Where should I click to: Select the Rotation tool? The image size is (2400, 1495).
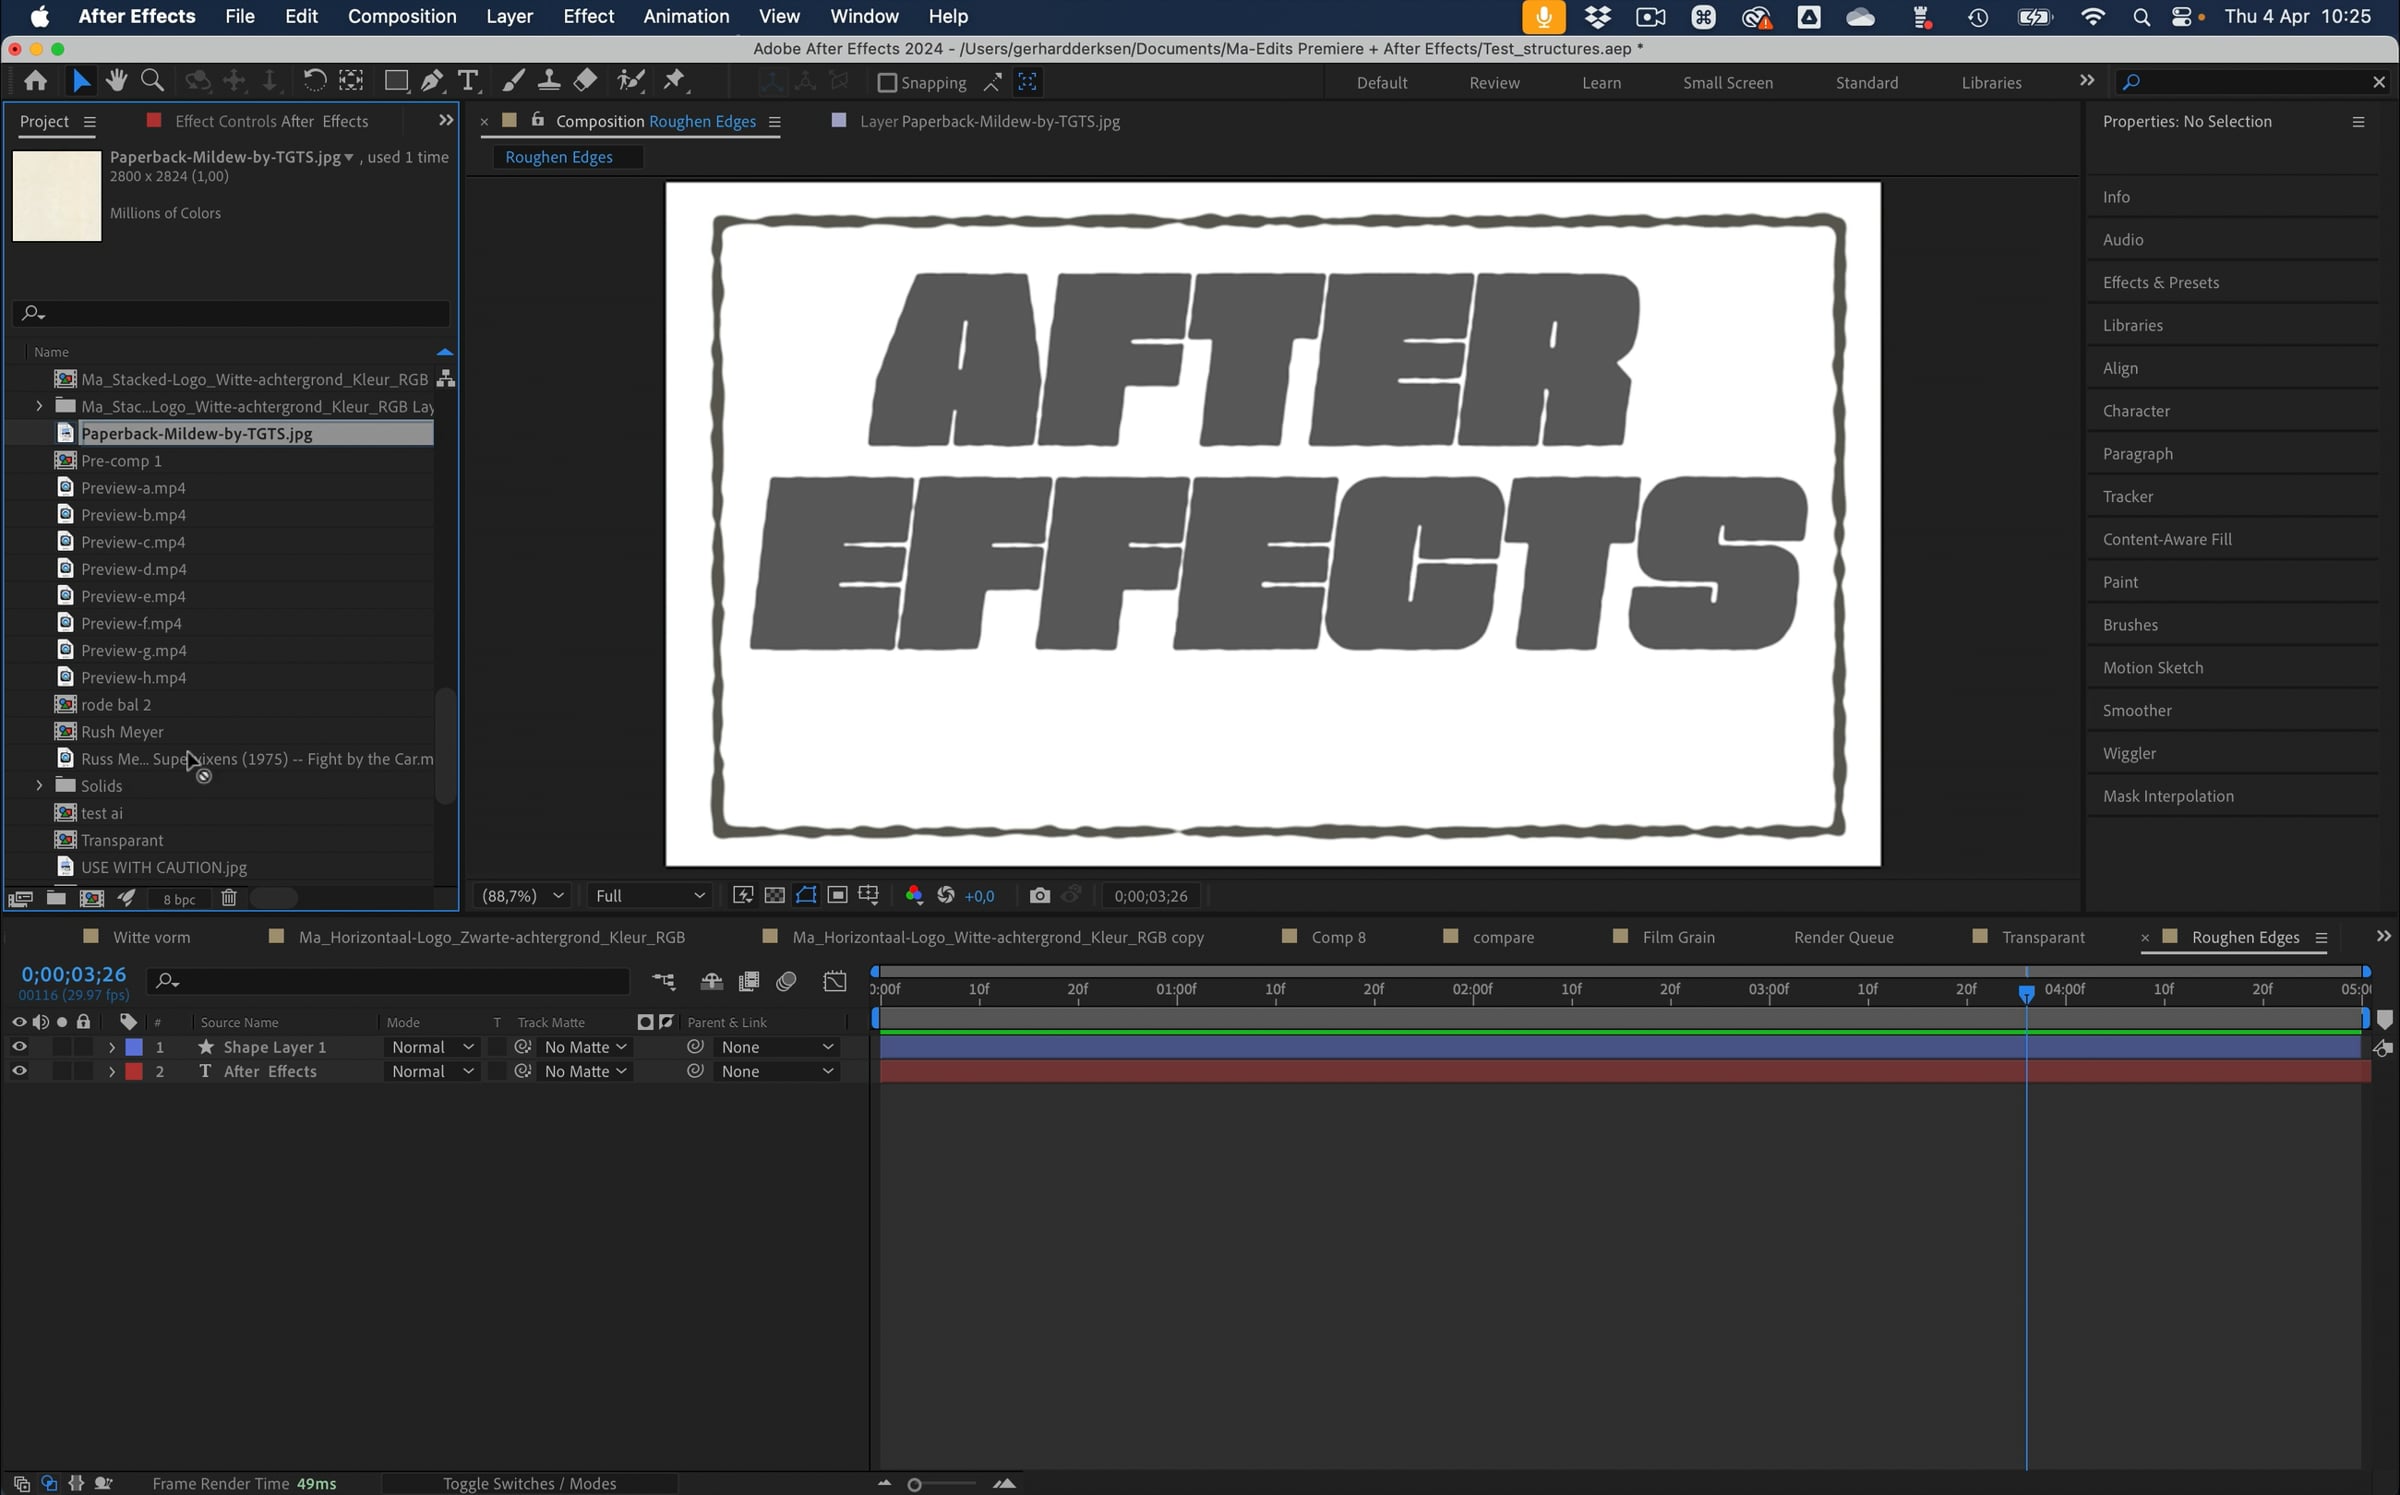pyautogui.click(x=314, y=81)
